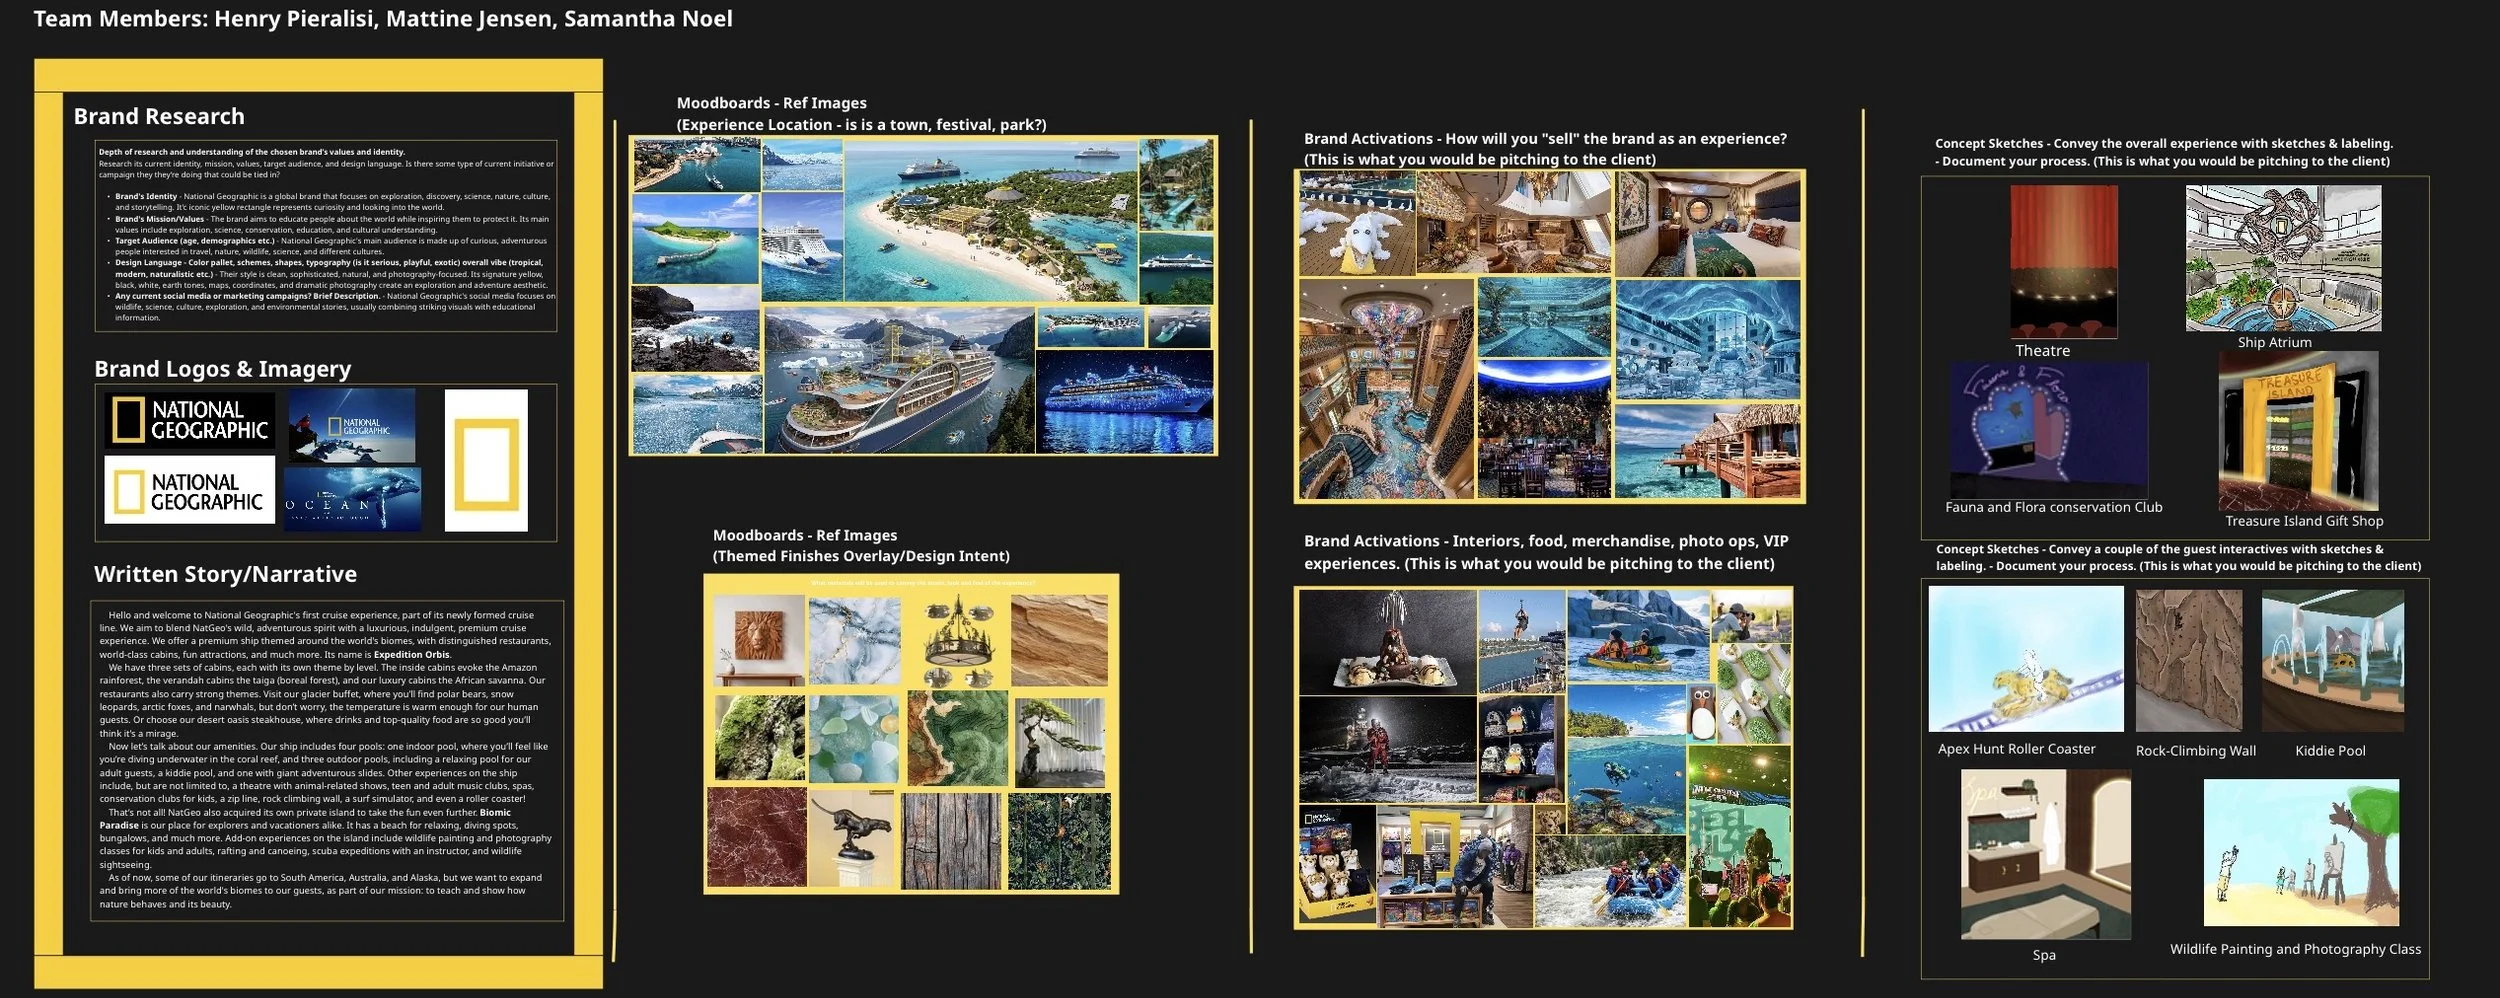Select the Wildlife Painting class sketch
The height and width of the screenshot is (998, 2500).
tap(2301, 853)
